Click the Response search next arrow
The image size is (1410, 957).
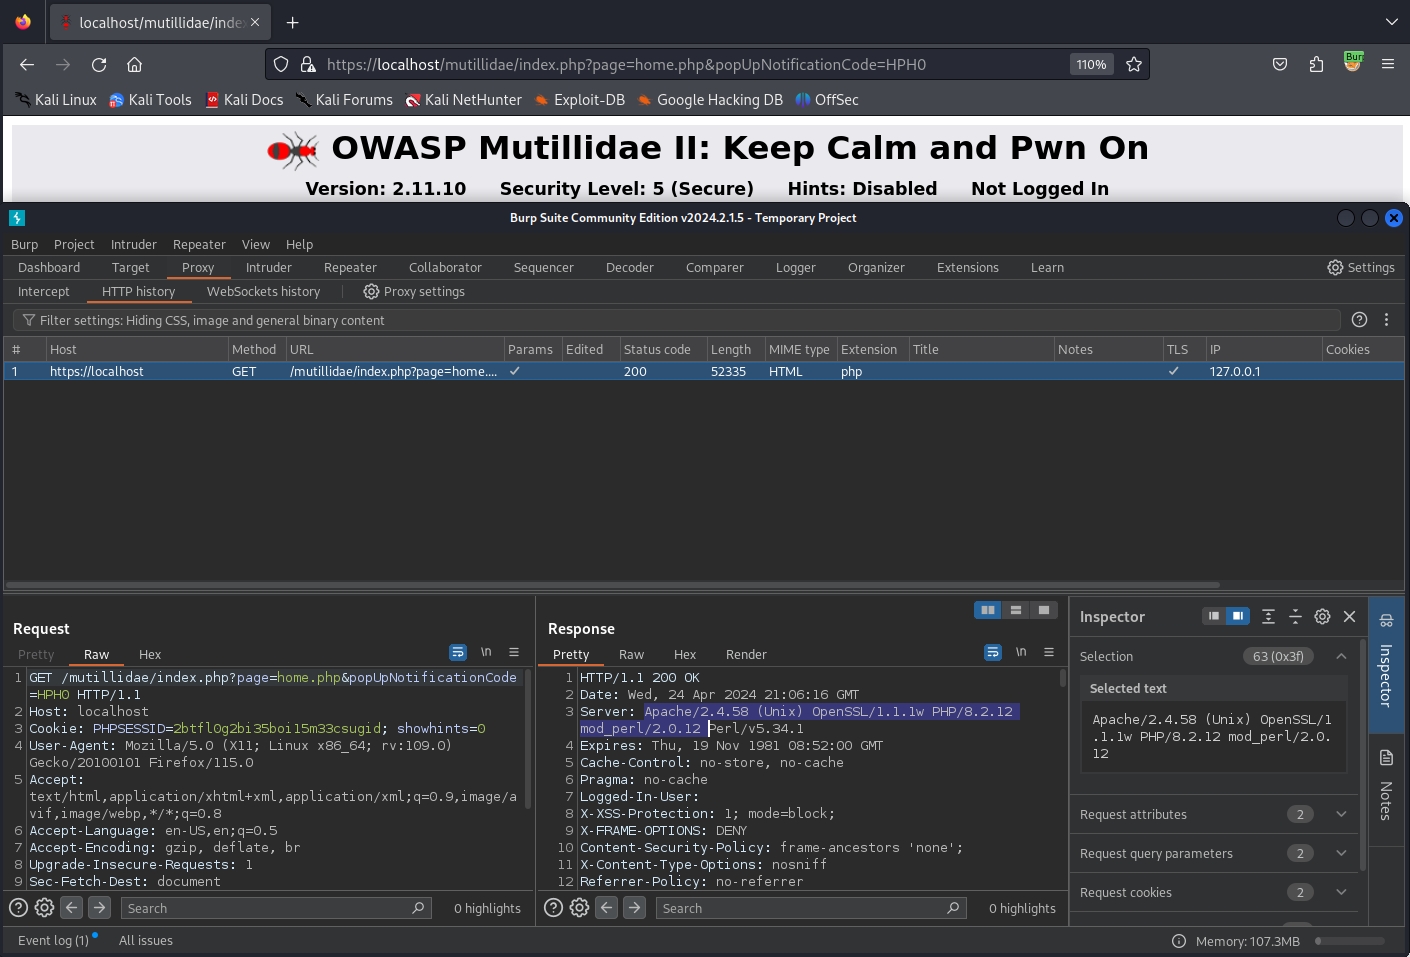pyautogui.click(x=634, y=908)
